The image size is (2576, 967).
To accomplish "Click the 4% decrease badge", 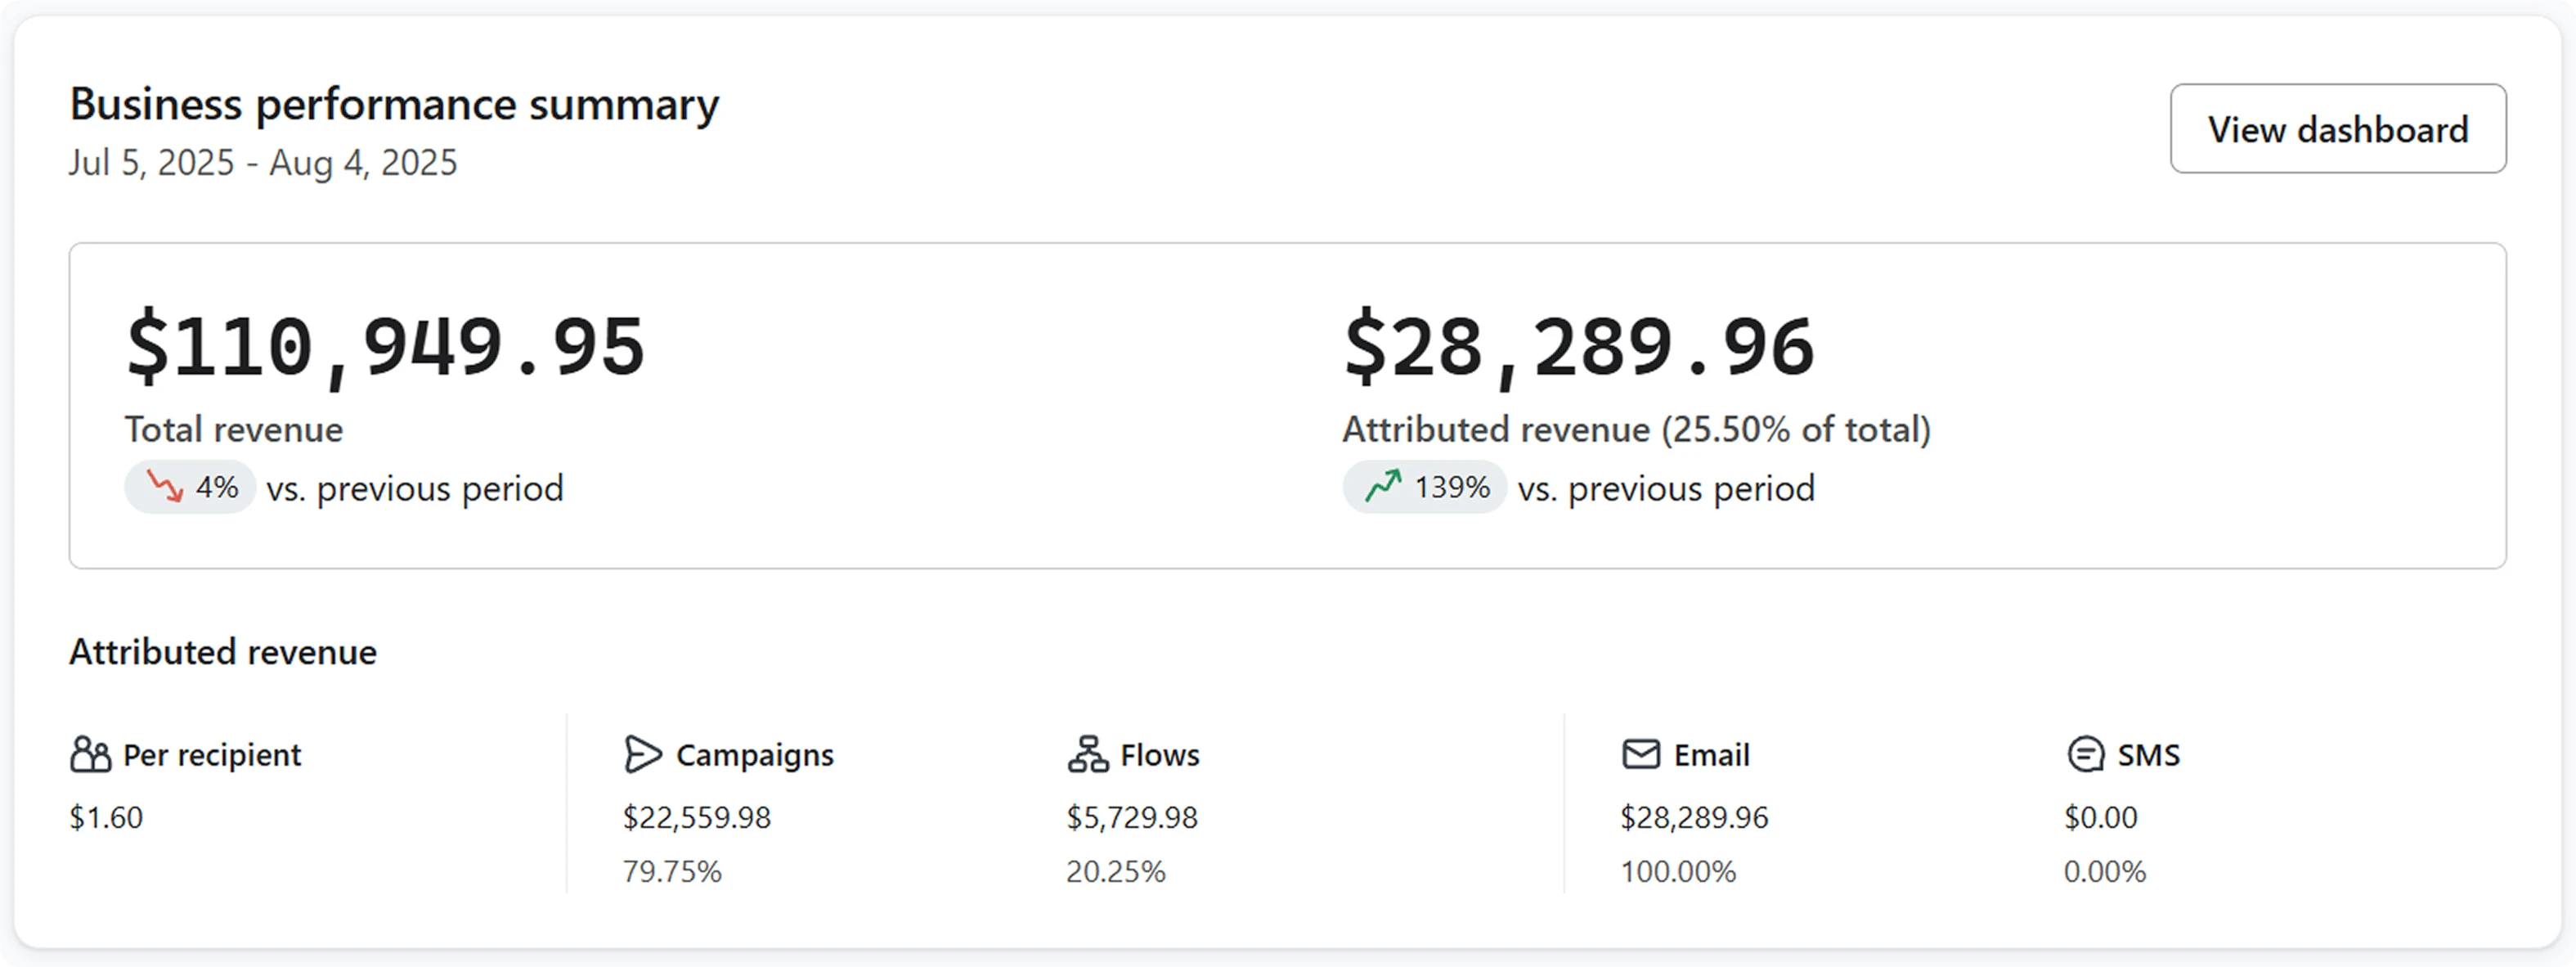I will coord(190,487).
